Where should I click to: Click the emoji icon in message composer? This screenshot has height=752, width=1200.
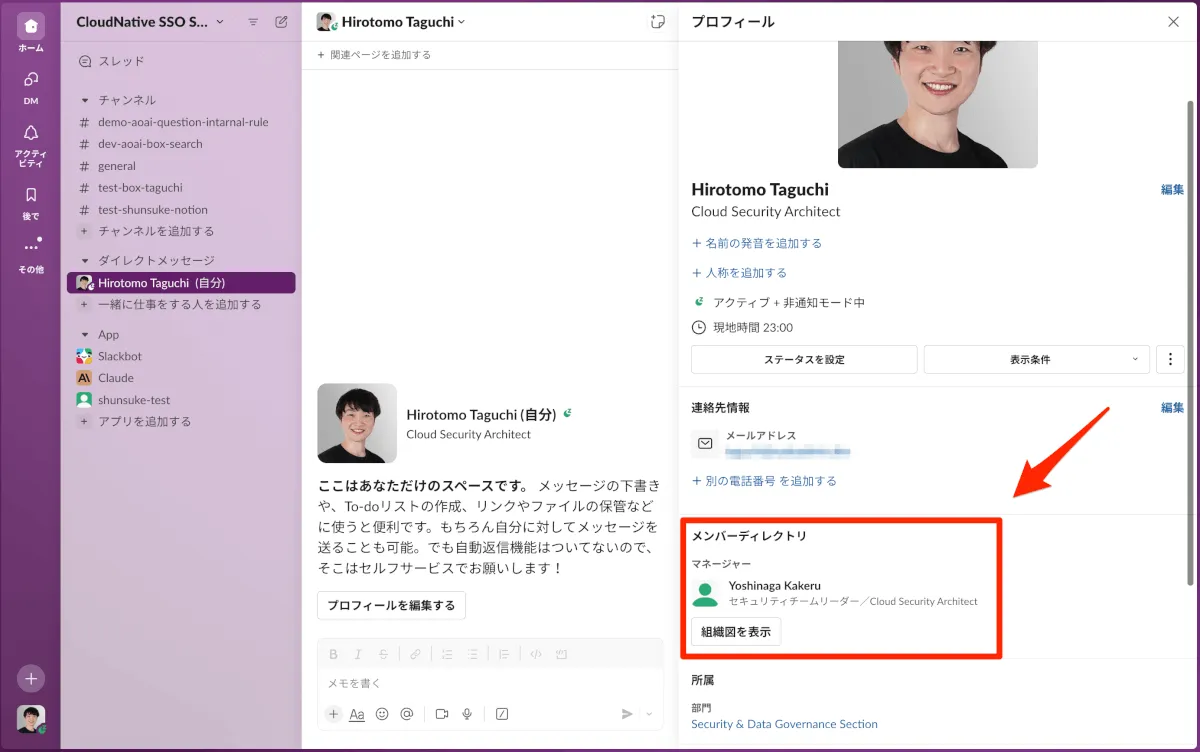(x=382, y=714)
